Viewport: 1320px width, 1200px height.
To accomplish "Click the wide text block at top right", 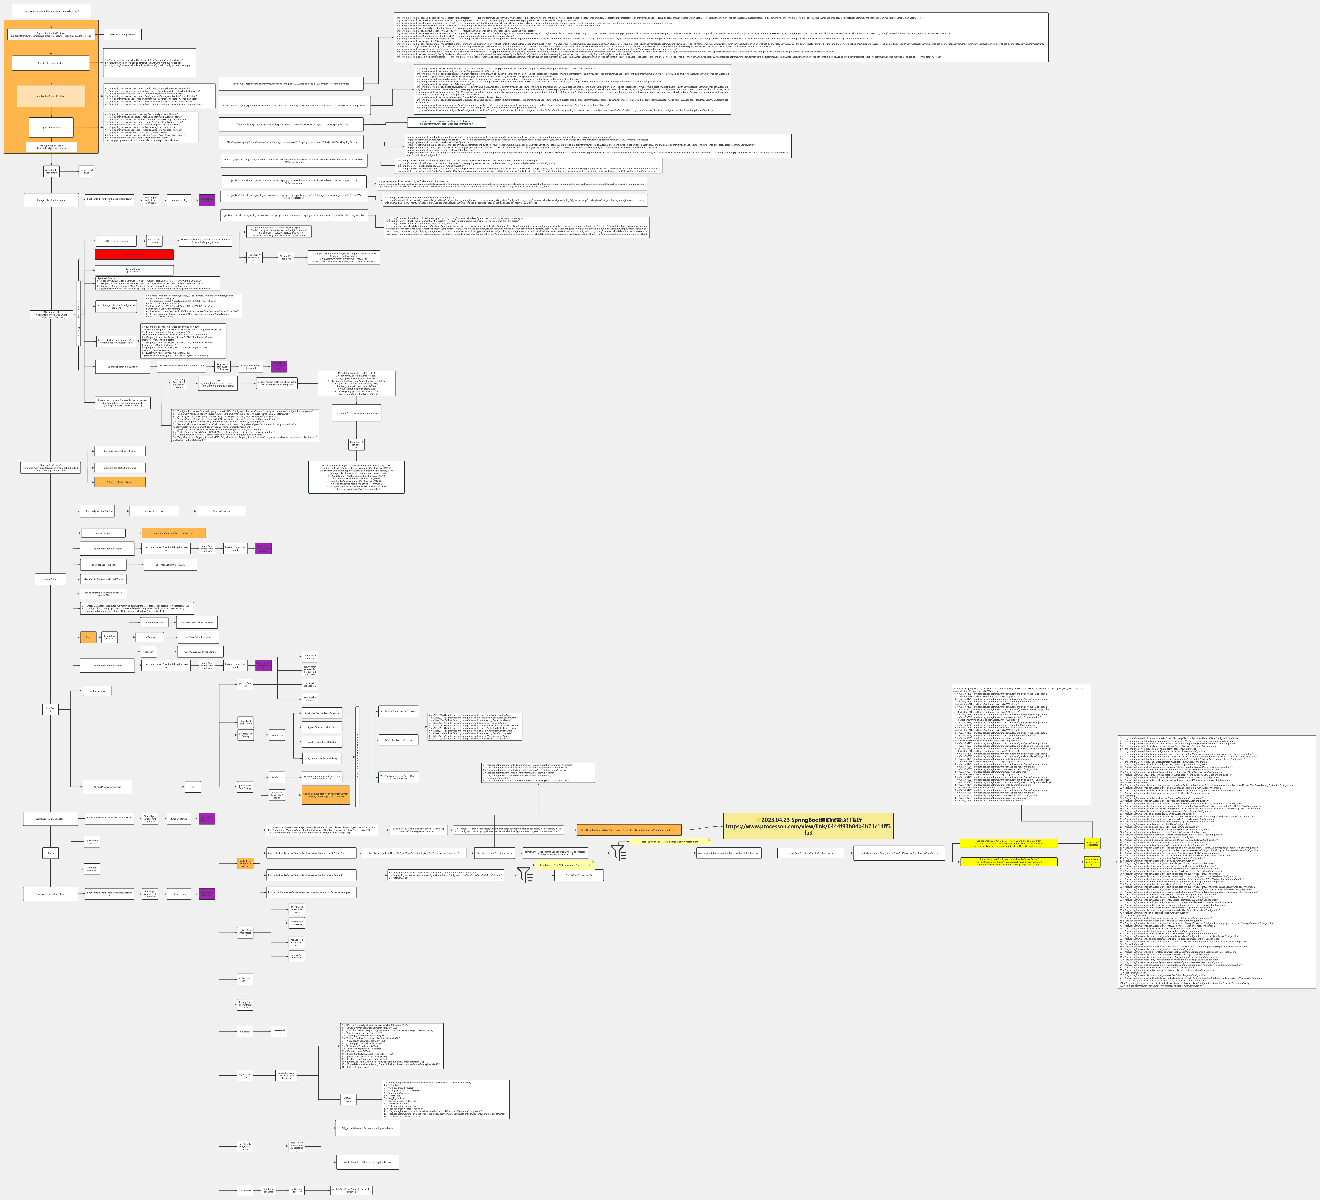I will coord(720,37).
